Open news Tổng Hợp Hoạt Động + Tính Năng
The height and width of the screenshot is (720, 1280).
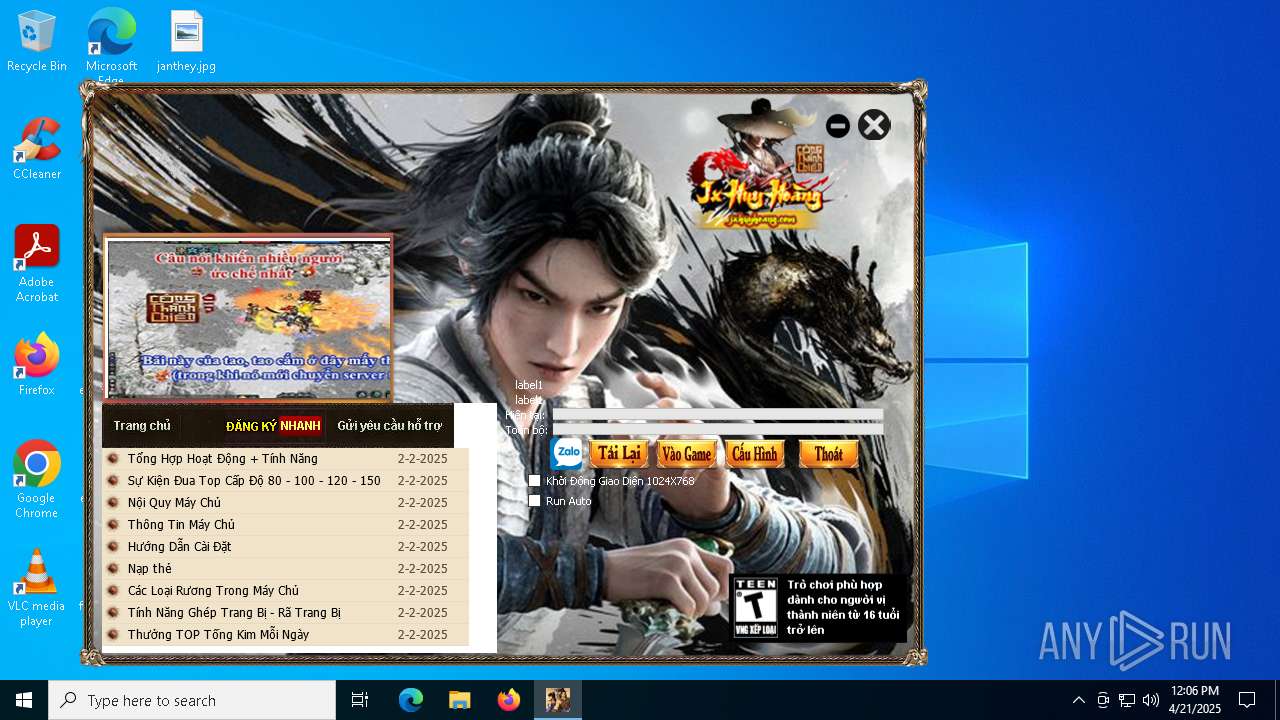pos(222,459)
